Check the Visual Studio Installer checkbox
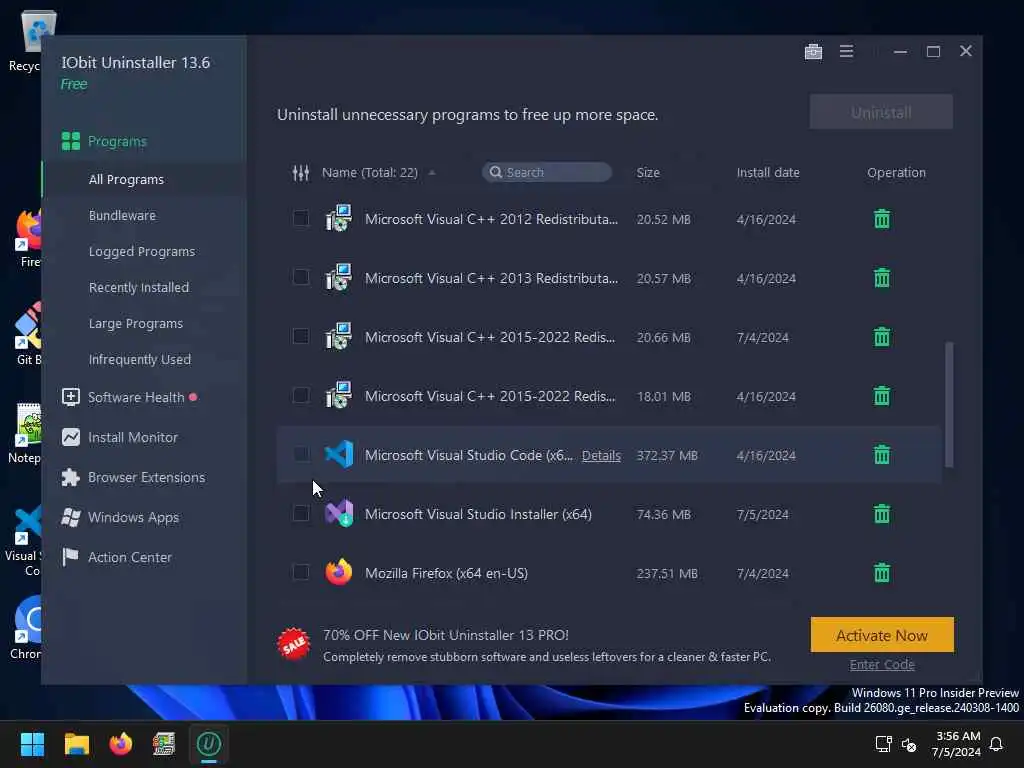This screenshot has width=1024, height=768. (301, 513)
